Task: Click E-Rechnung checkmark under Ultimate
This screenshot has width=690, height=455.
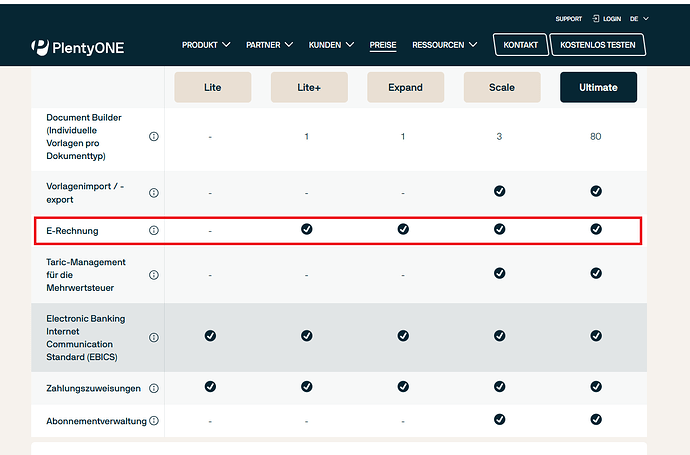Action: tap(596, 229)
